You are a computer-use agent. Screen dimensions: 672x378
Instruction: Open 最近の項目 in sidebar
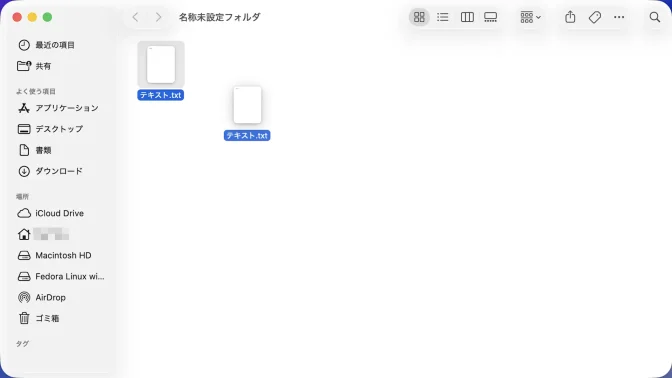click(x=46, y=45)
